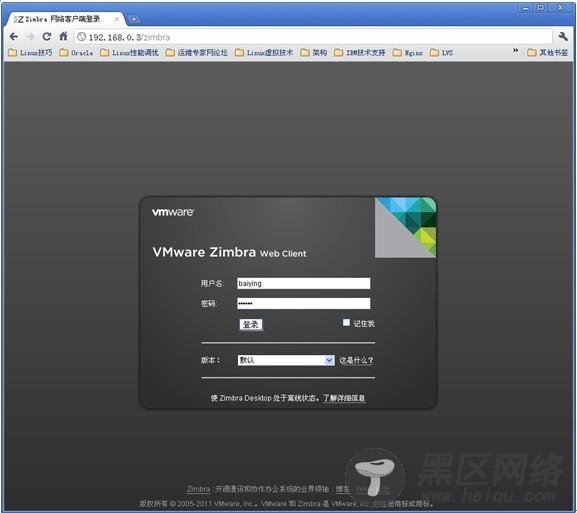Click the vmware logo
This screenshot has height=513, width=577.
[x=173, y=212]
